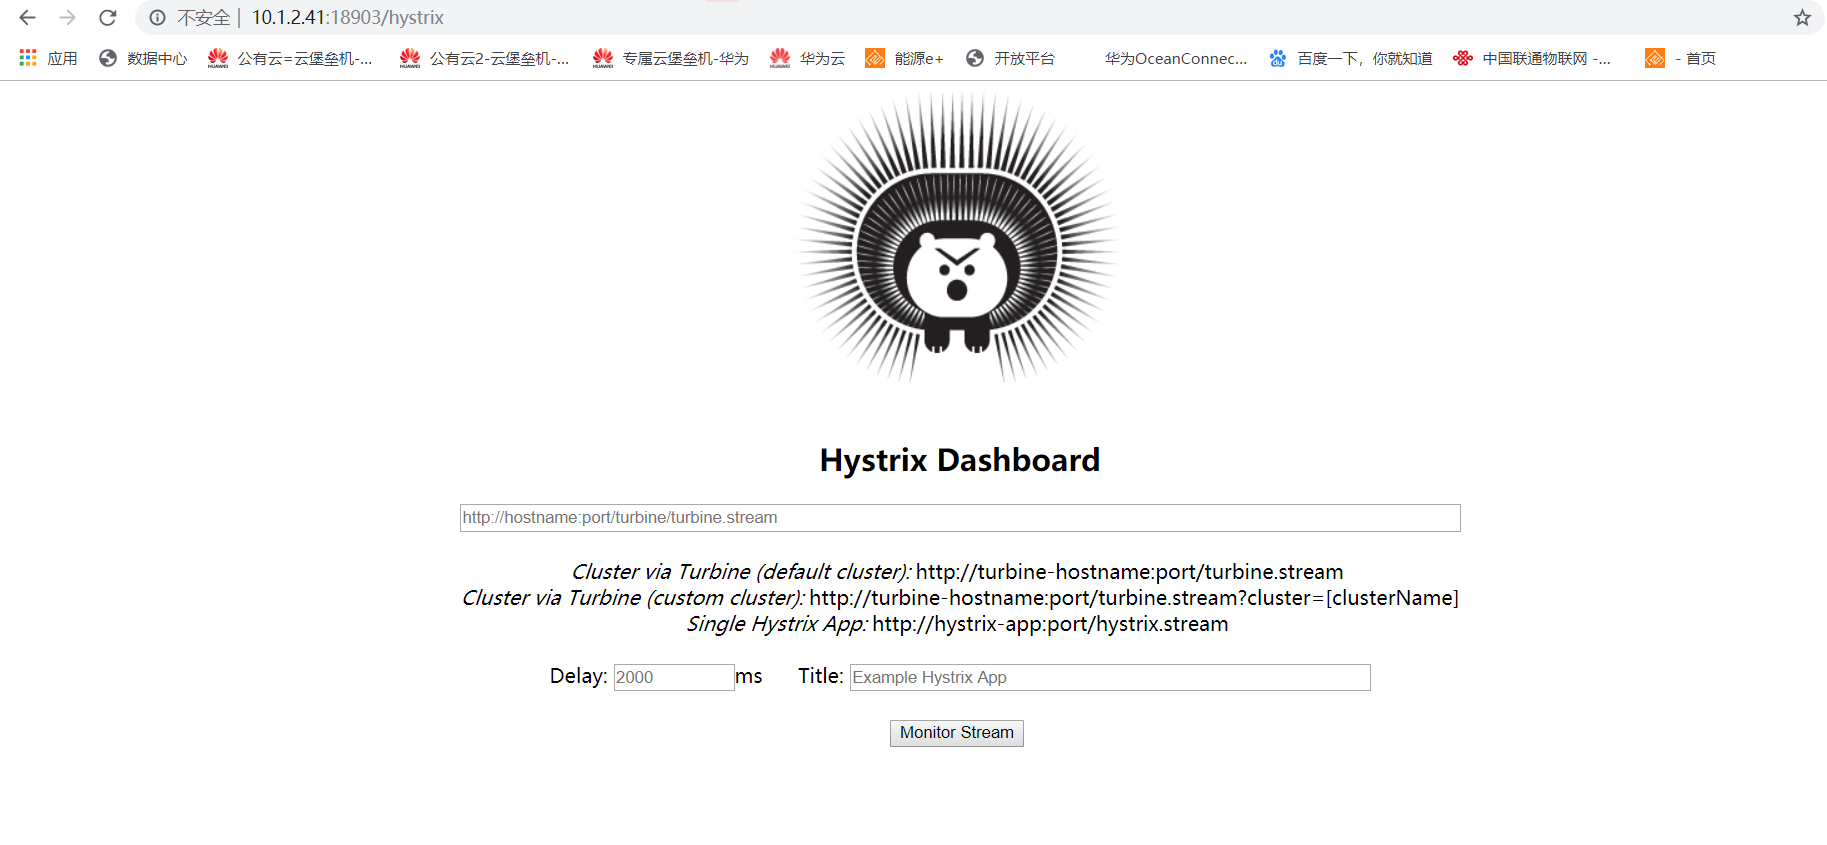1827x845 pixels.
Task: Click the address bar URL 10.1.2.41:18903/hystrix
Action: (347, 18)
